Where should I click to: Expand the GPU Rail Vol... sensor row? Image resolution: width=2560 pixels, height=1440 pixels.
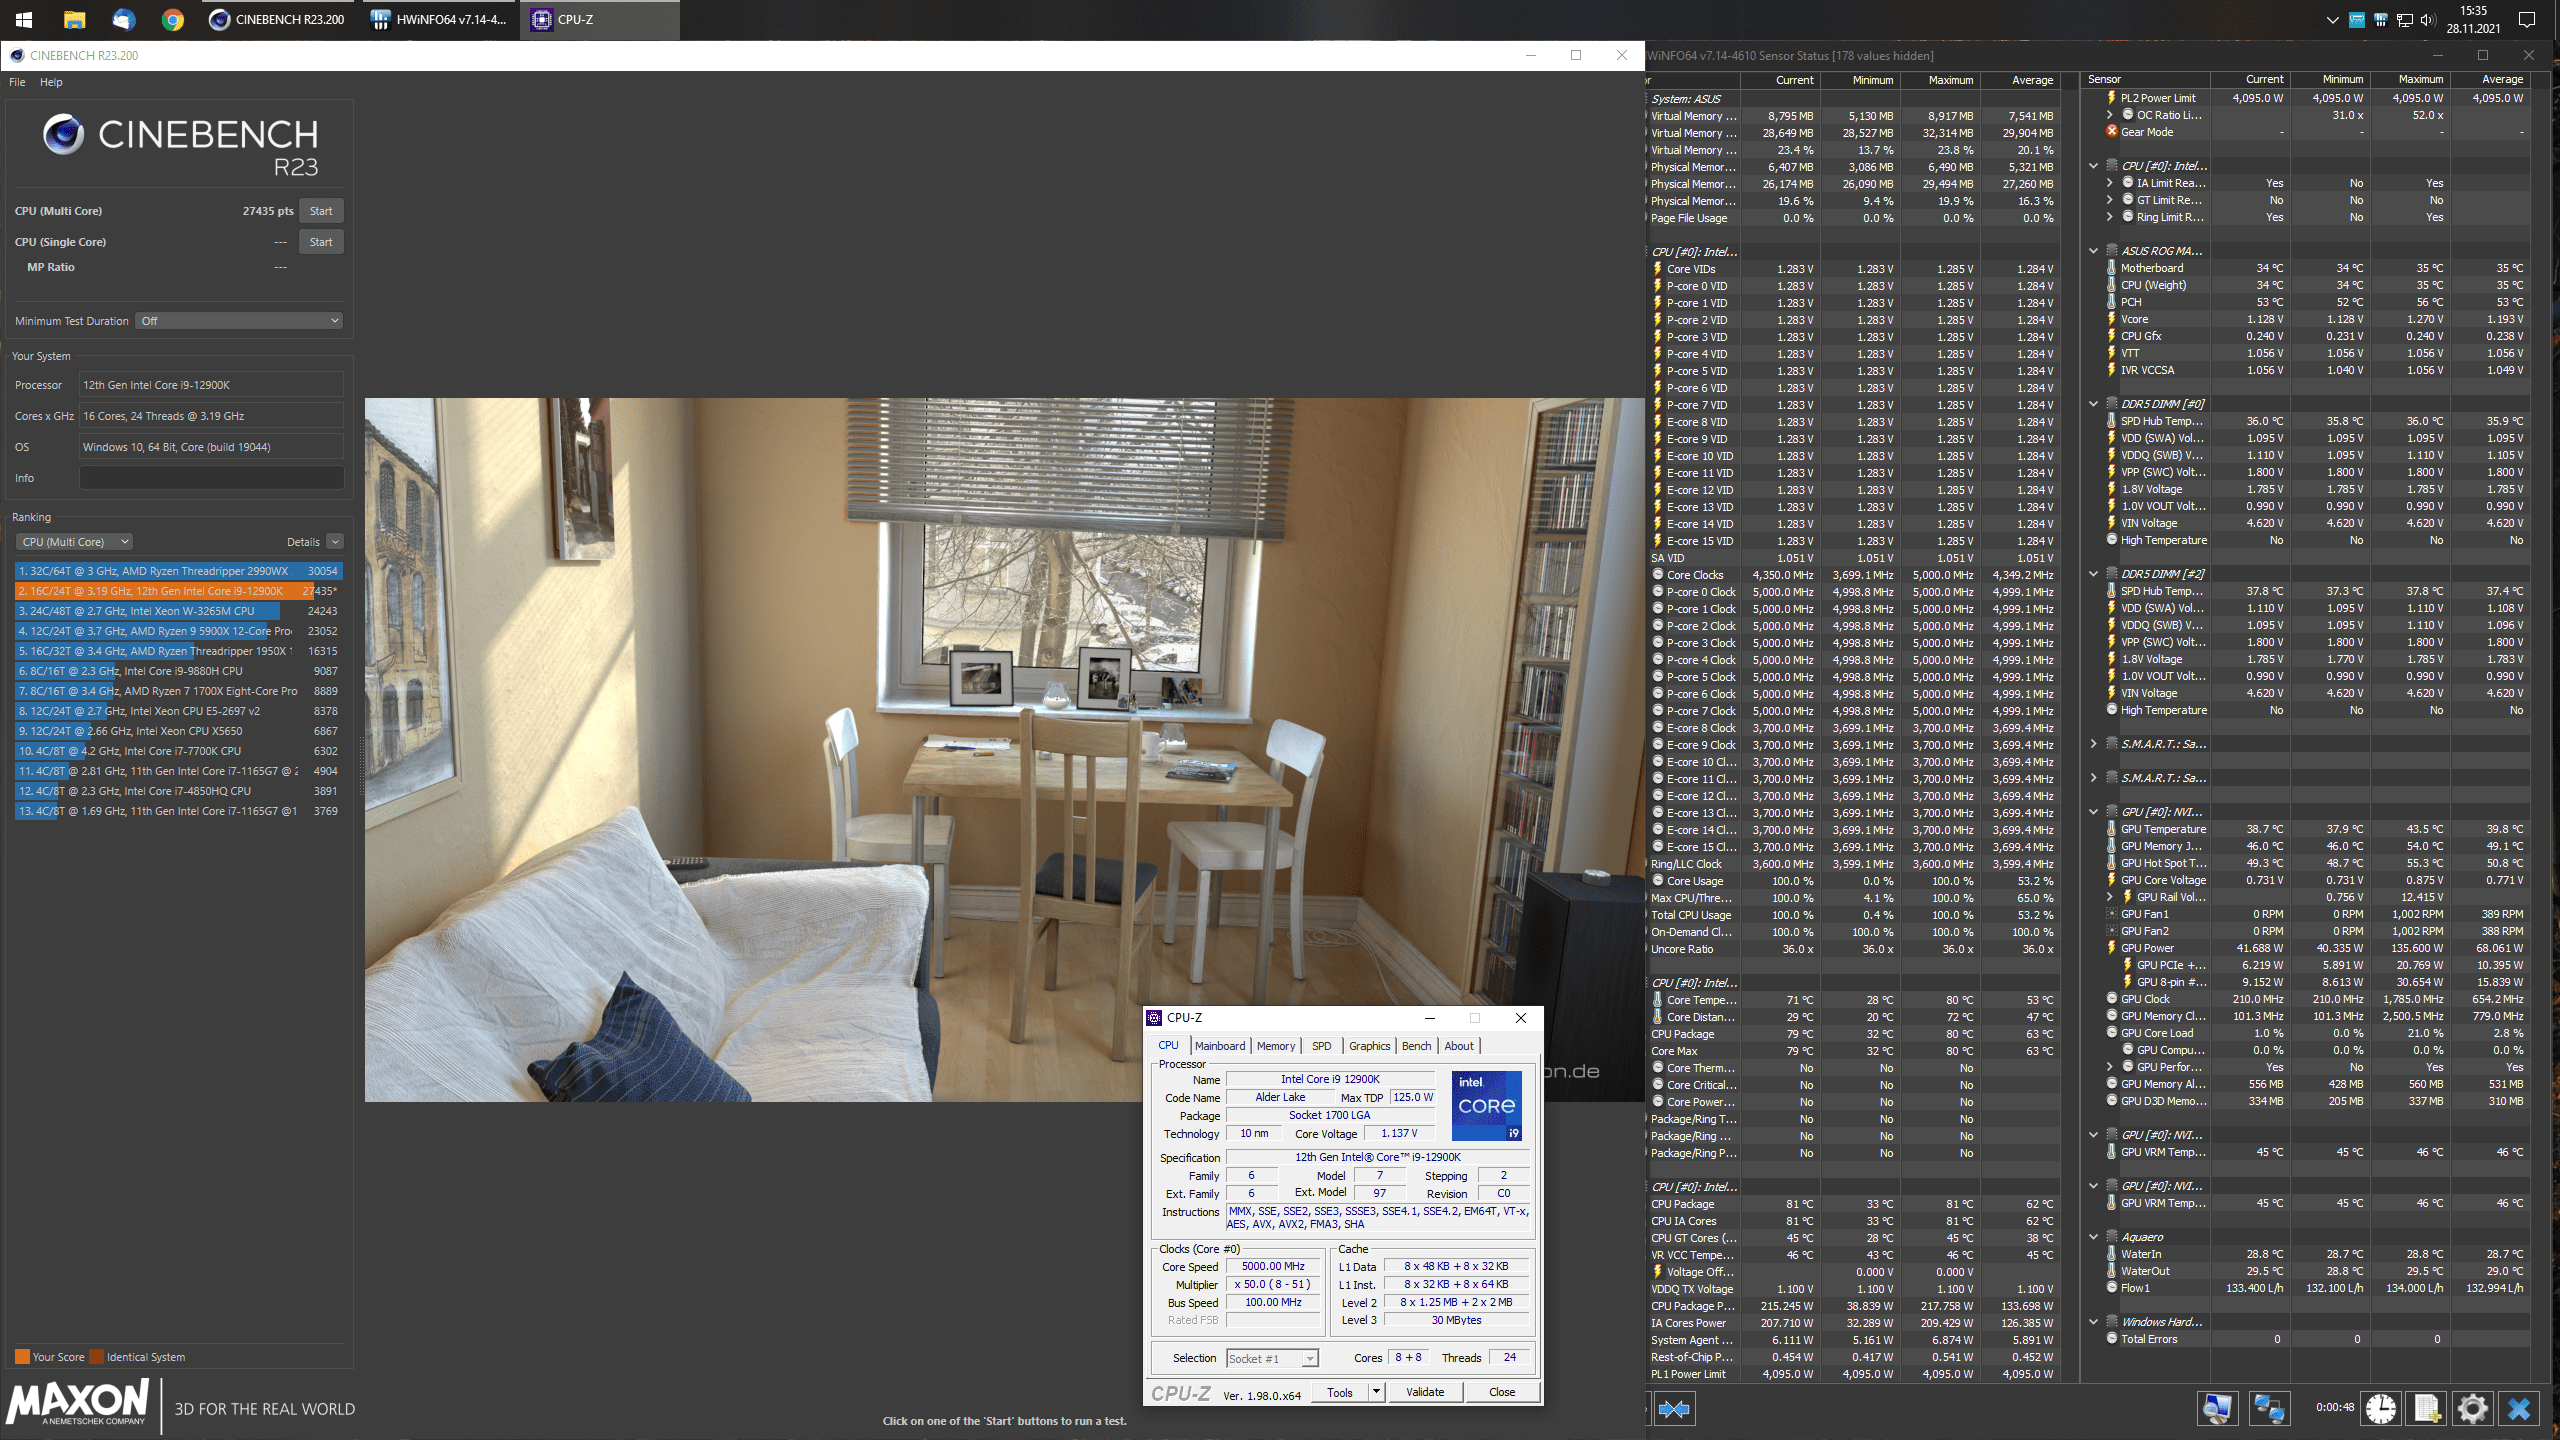2110,897
